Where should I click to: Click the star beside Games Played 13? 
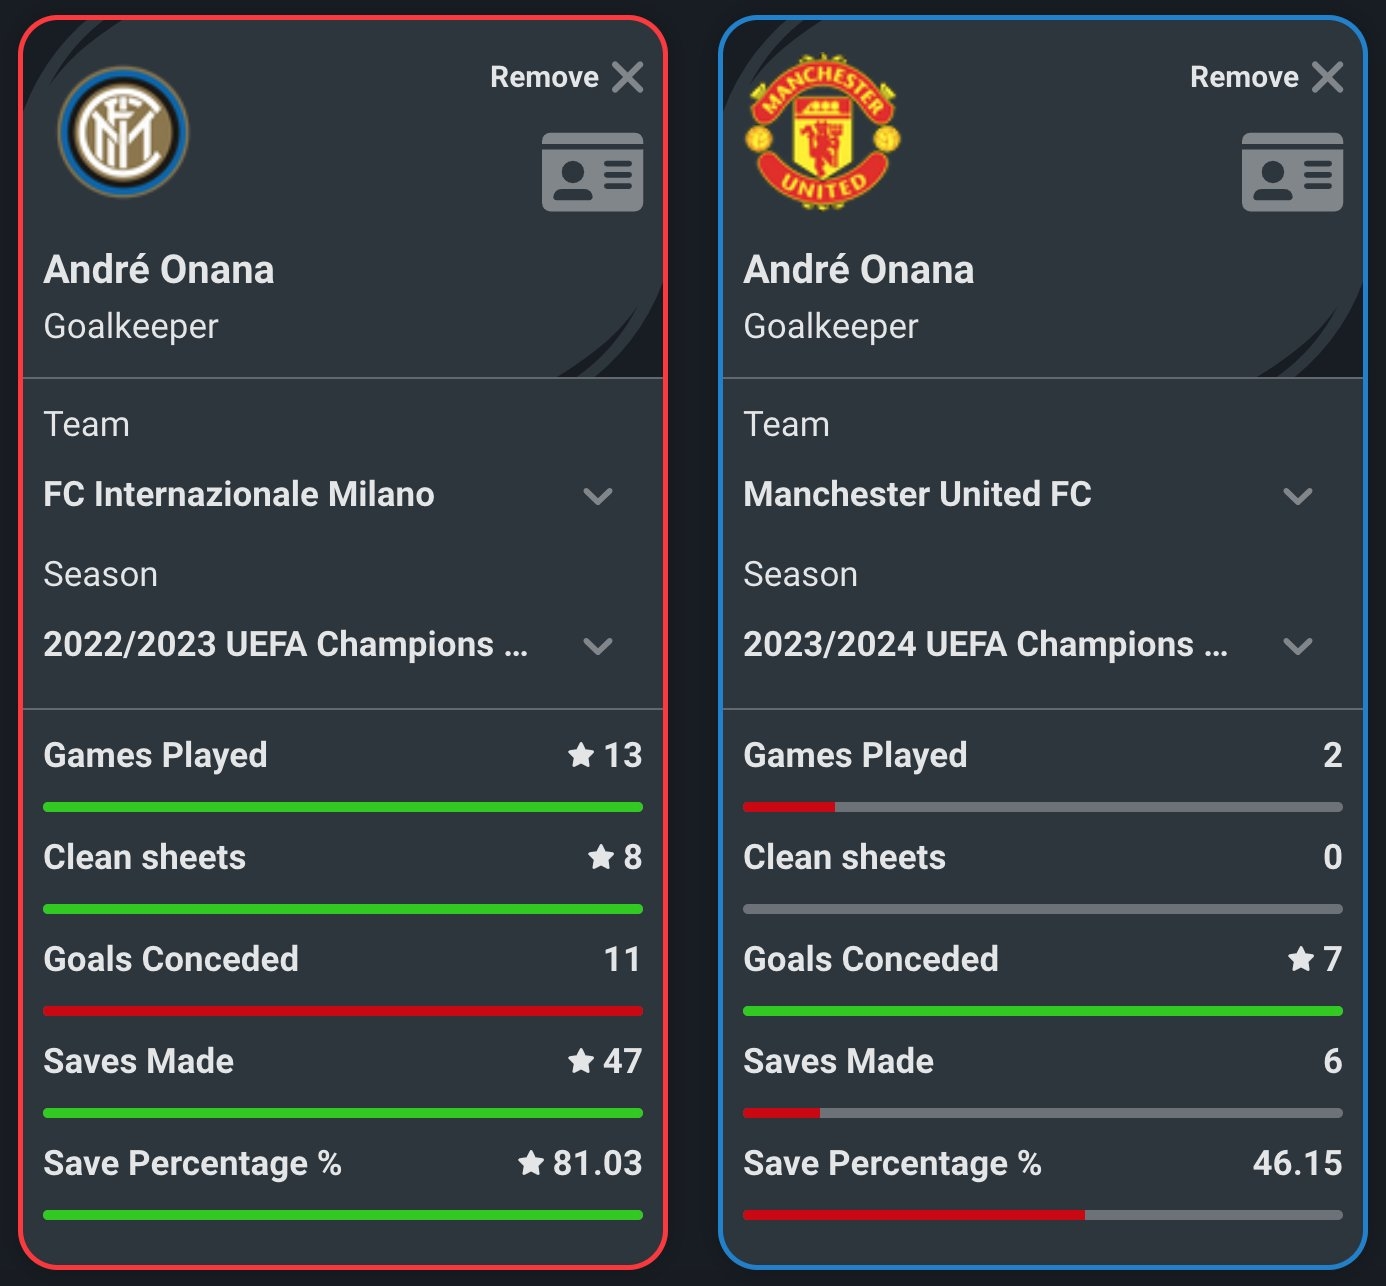point(581,755)
